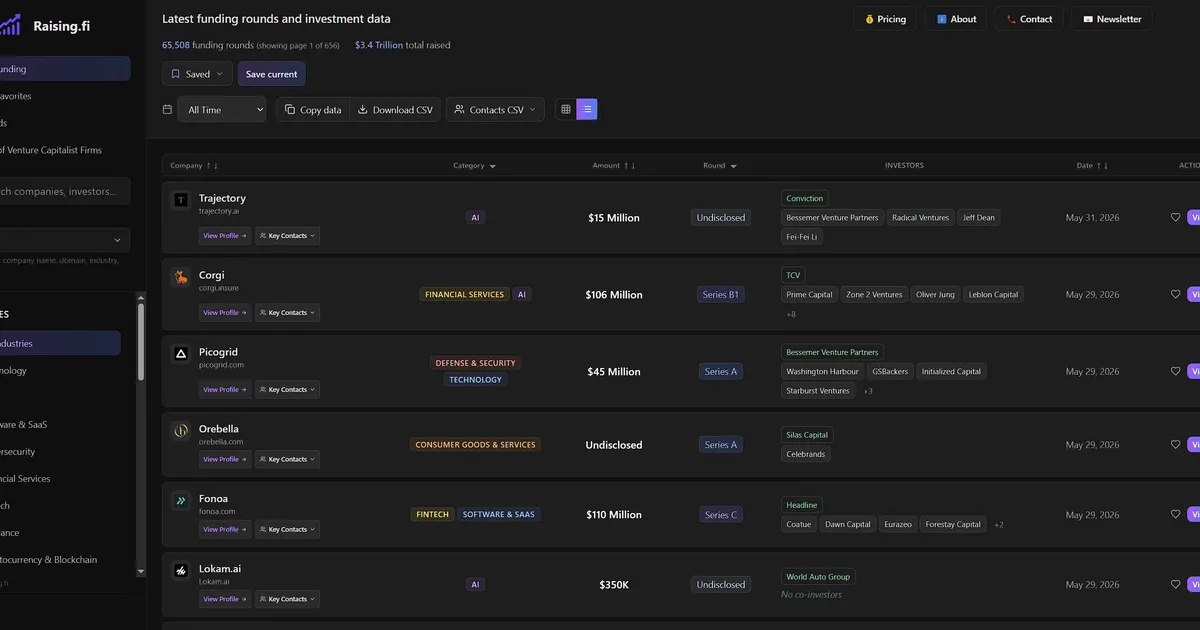1200x630 pixels.
Task: Open the Pricing page in top navigation
Action: point(885,19)
